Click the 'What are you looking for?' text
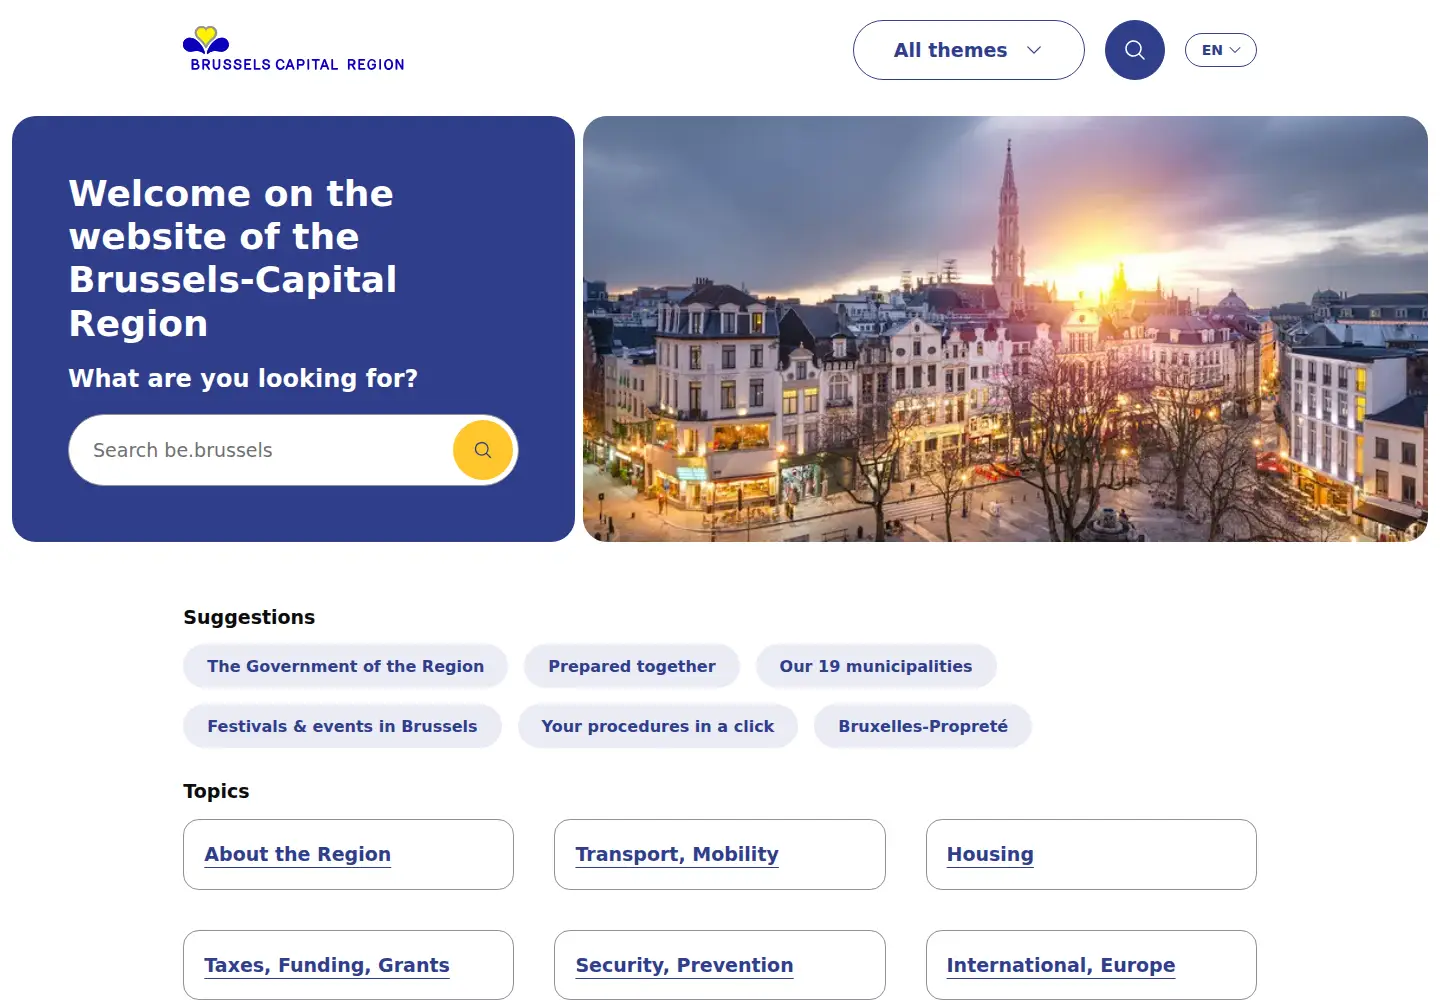 [x=243, y=378]
